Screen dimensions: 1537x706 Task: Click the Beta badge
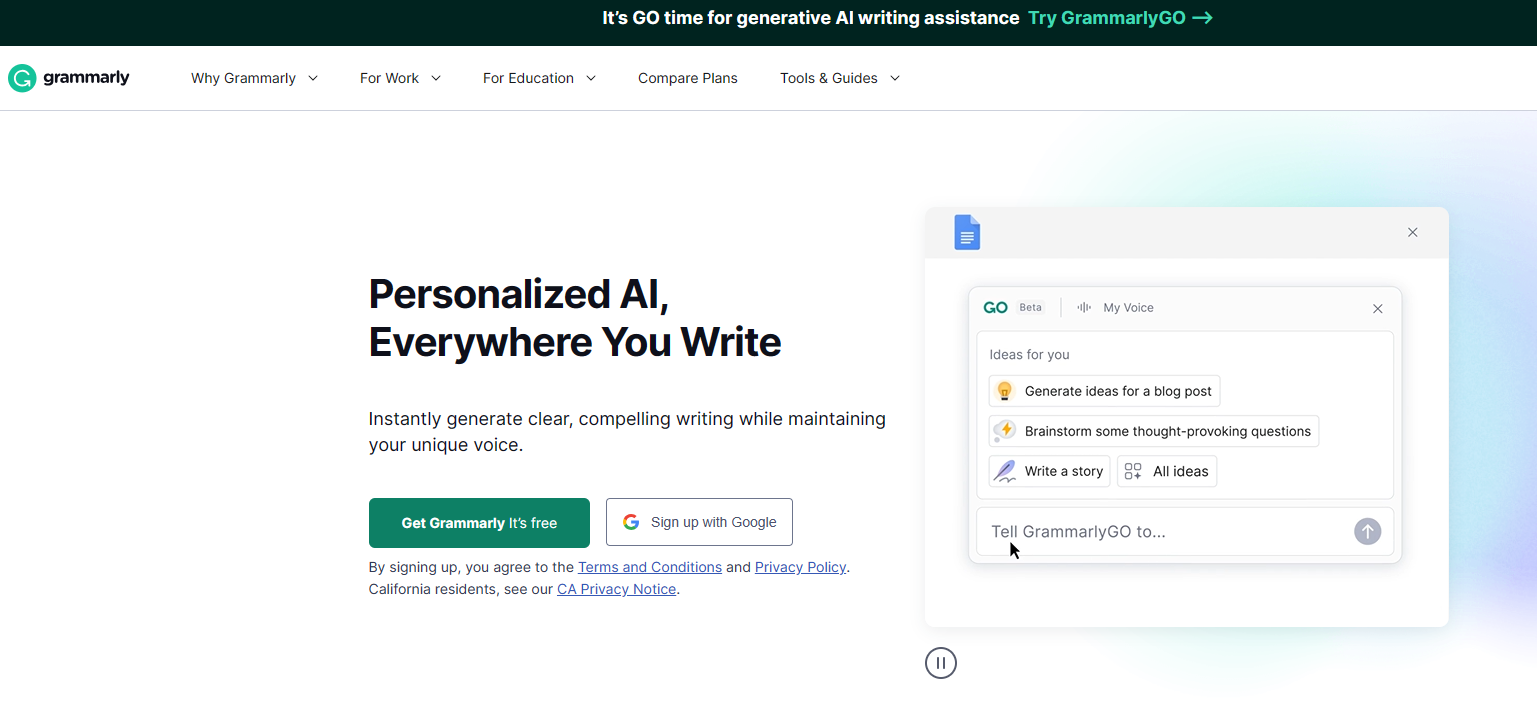pos(1030,308)
